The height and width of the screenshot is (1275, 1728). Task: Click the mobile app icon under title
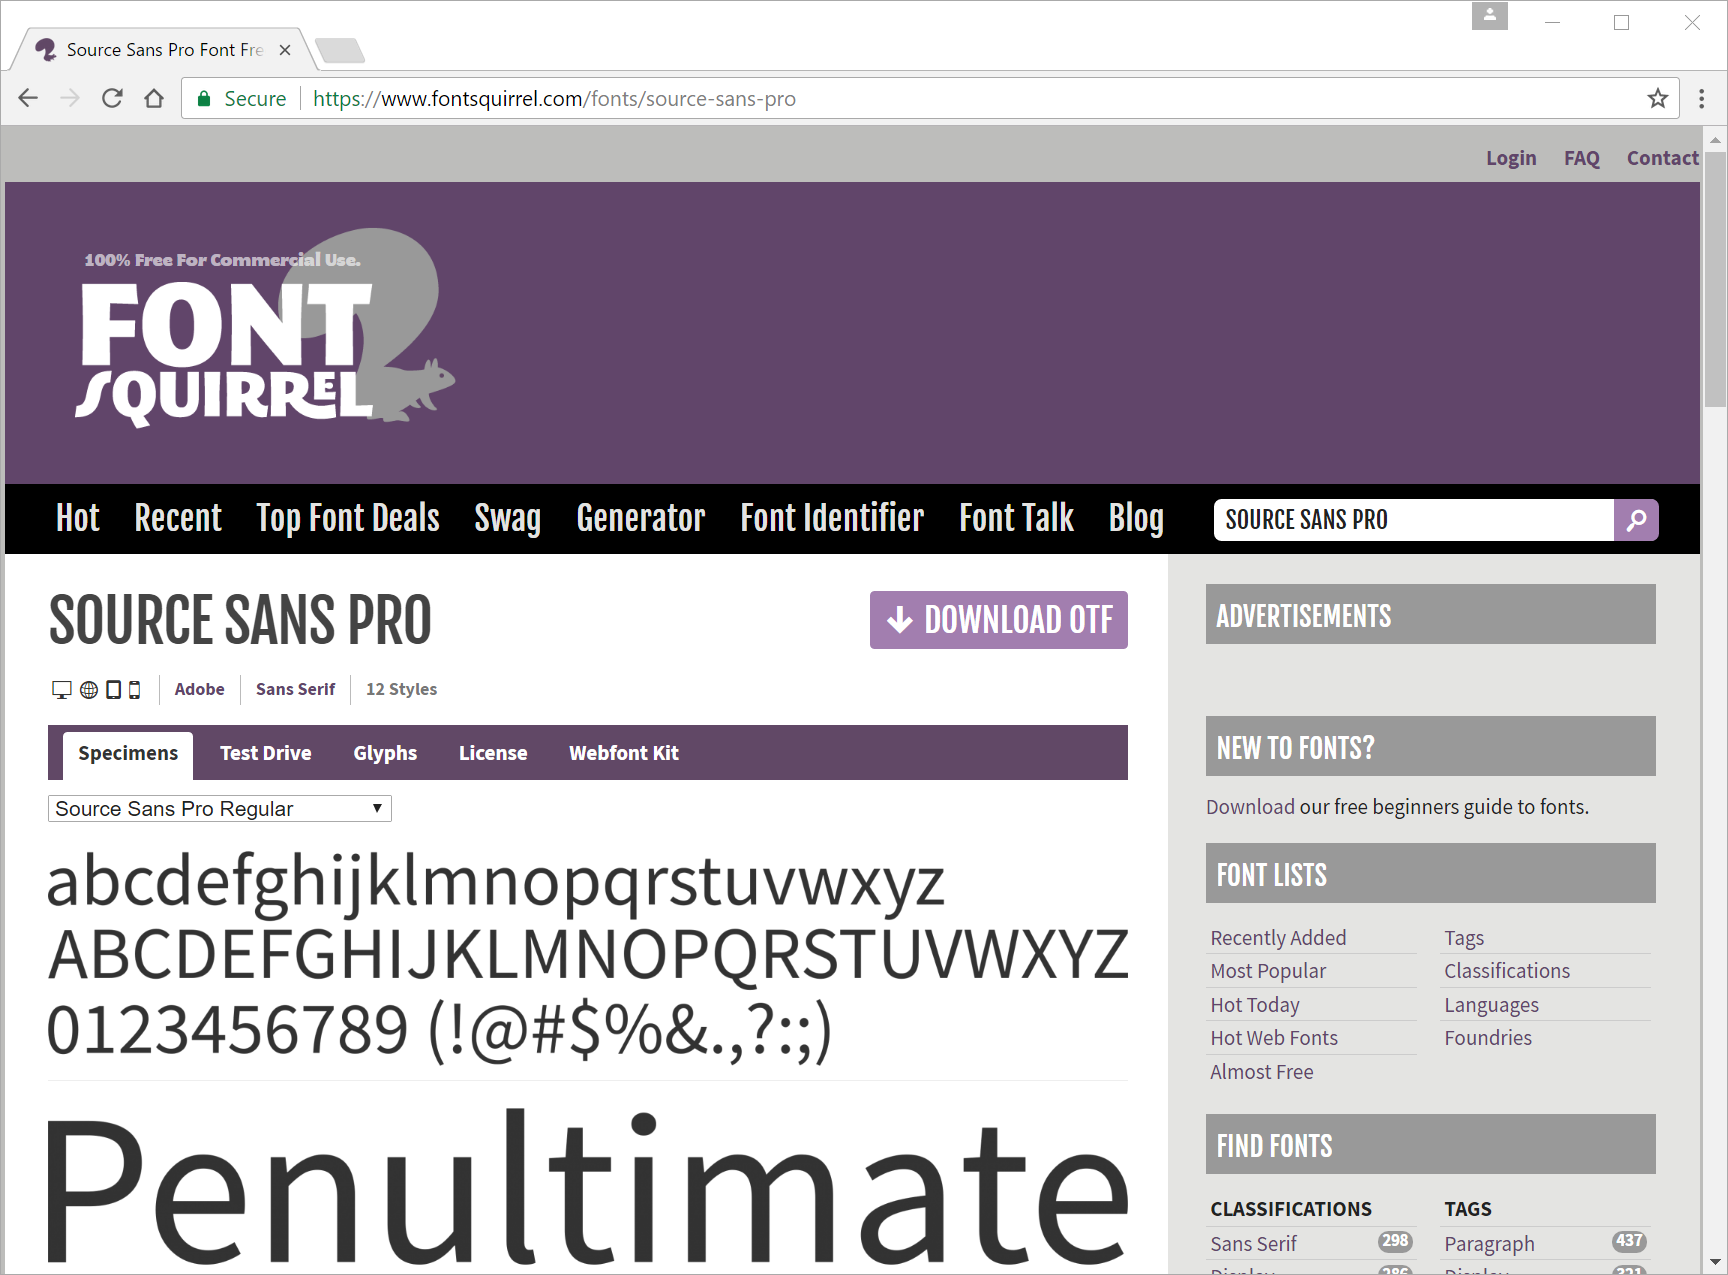click(x=135, y=689)
